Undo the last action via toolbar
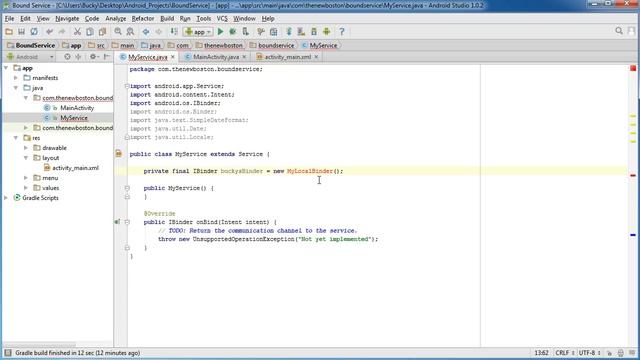The height and width of the screenshot is (360, 640). pos(49,31)
